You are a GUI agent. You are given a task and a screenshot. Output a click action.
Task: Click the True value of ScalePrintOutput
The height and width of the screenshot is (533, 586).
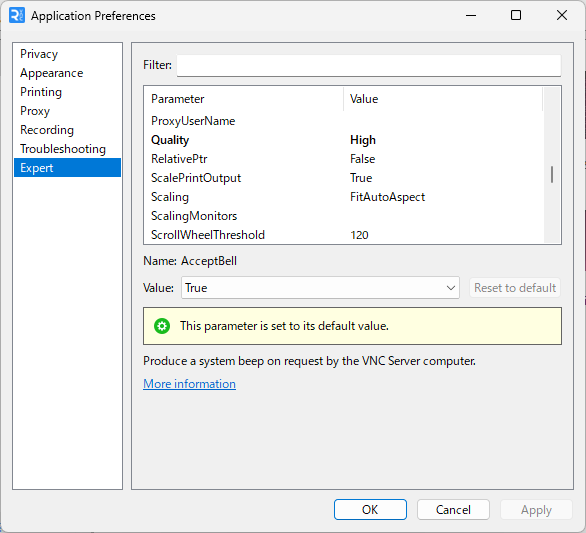click(x=361, y=178)
